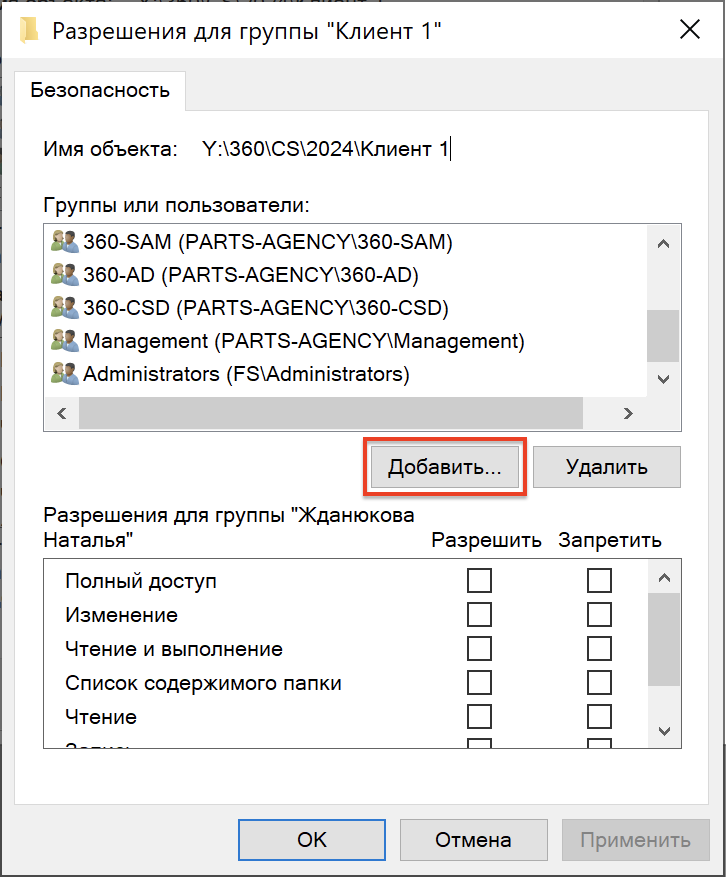Click the Удалить button
Screen dimensions: 726x877
coord(606,467)
